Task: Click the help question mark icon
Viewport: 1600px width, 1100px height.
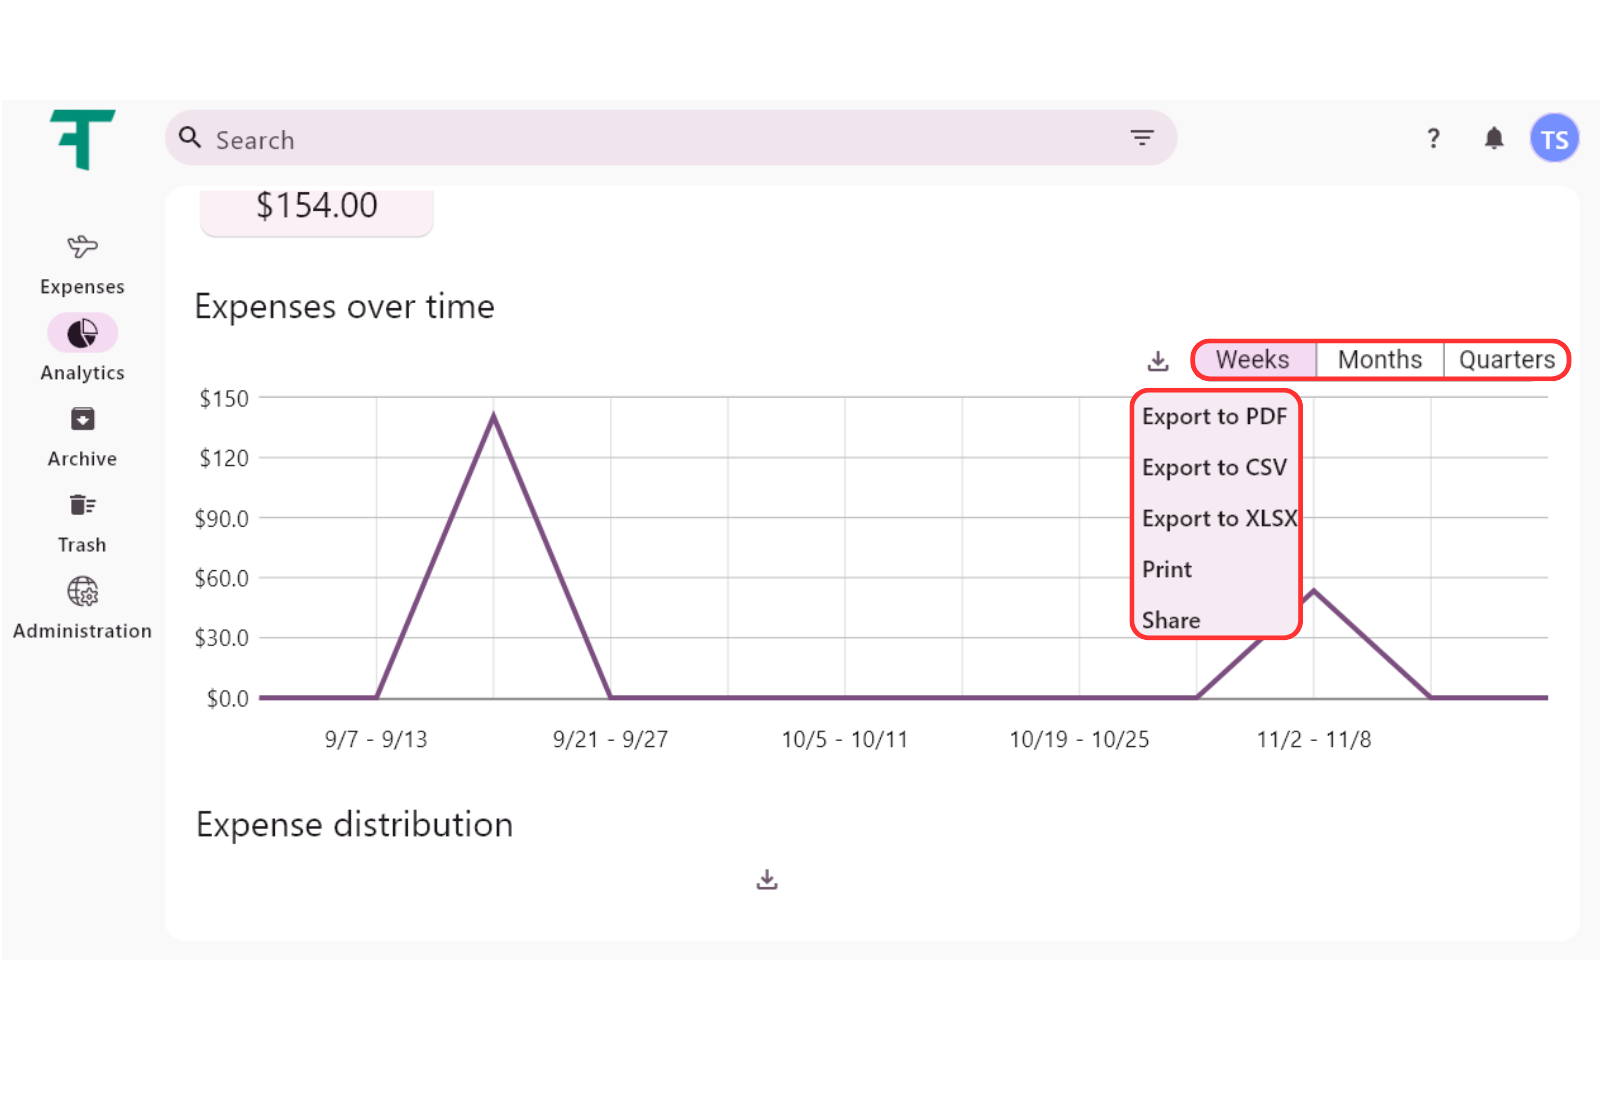Action: [x=1433, y=139]
